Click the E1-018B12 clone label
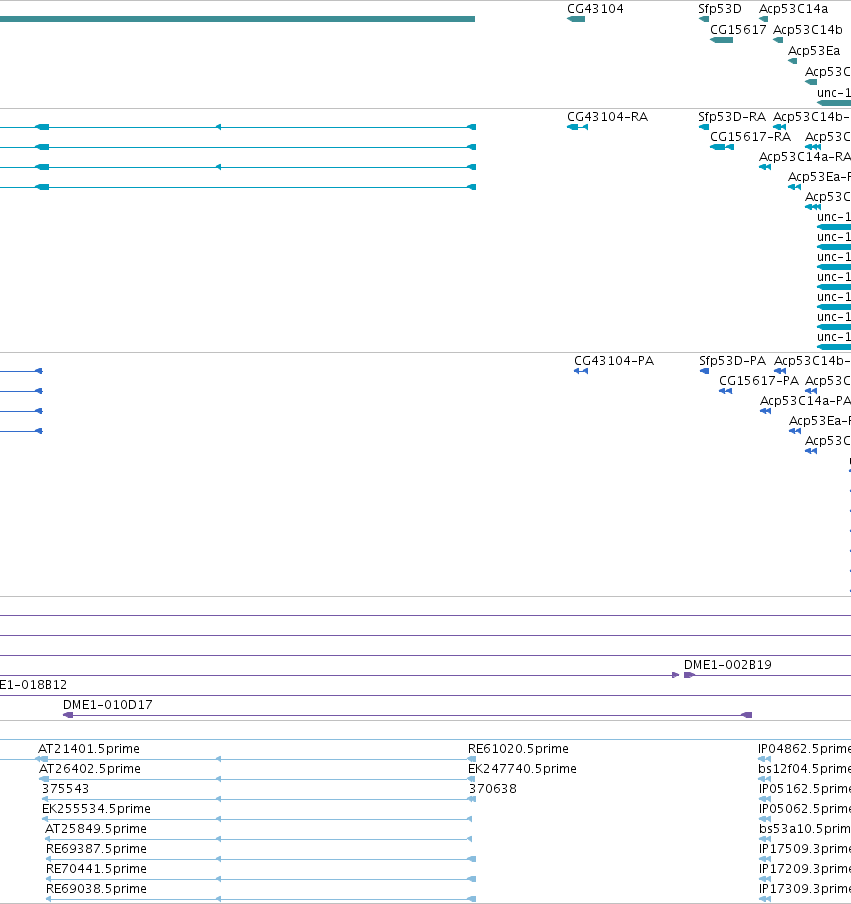Viewport: 851px width, 904px height. point(33,685)
